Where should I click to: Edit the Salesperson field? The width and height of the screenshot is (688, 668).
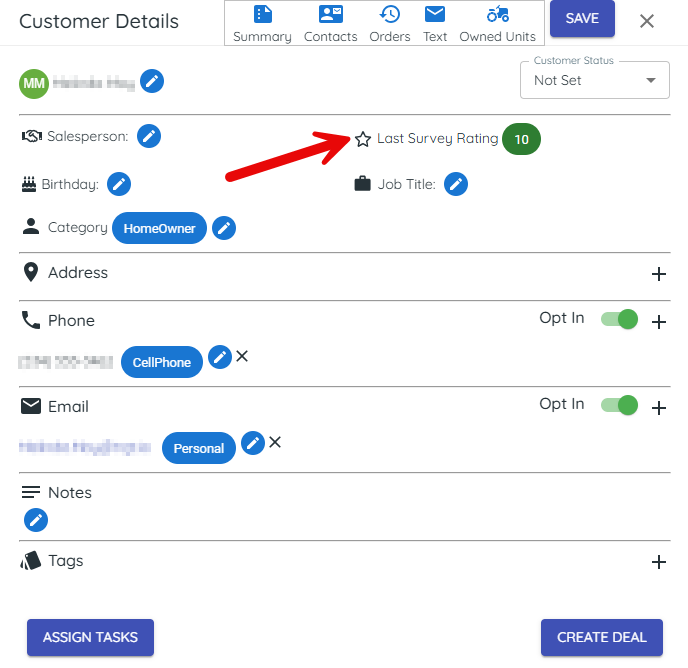[x=149, y=136]
